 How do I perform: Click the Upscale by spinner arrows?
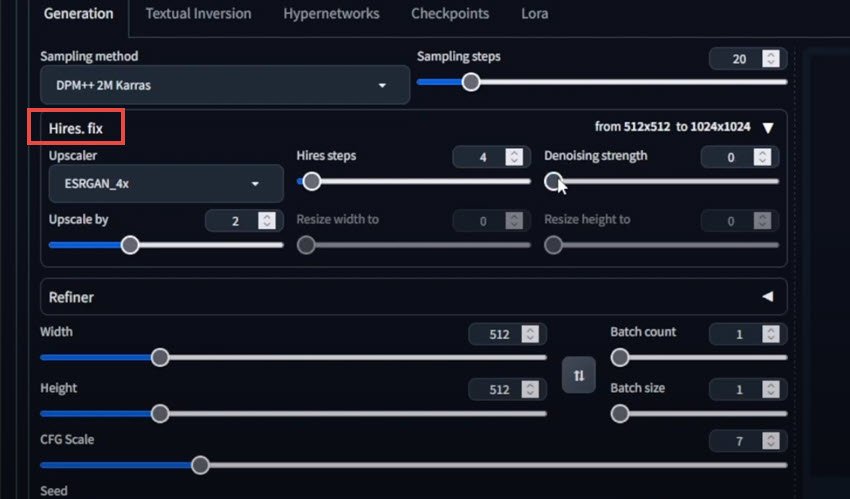pos(267,221)
